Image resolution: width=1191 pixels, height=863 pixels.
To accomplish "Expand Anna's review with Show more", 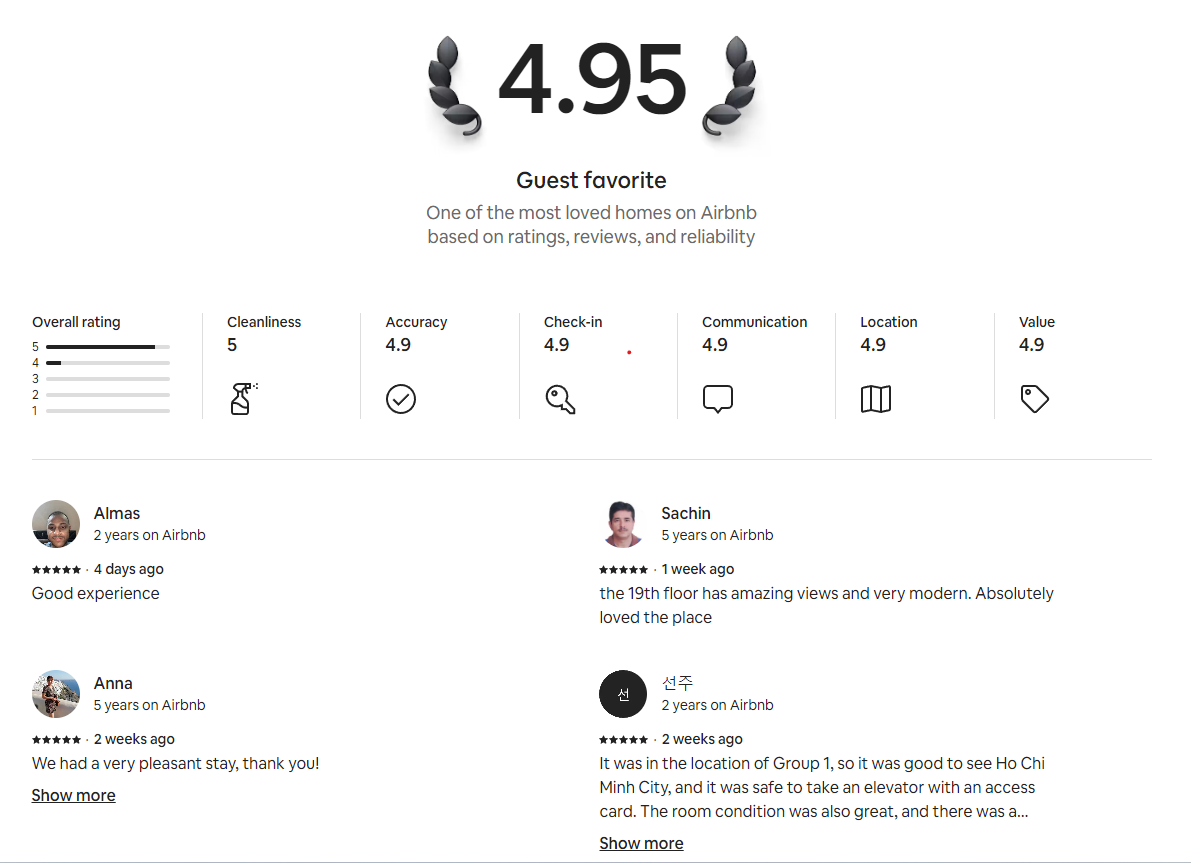I will (x=73, y=795).
